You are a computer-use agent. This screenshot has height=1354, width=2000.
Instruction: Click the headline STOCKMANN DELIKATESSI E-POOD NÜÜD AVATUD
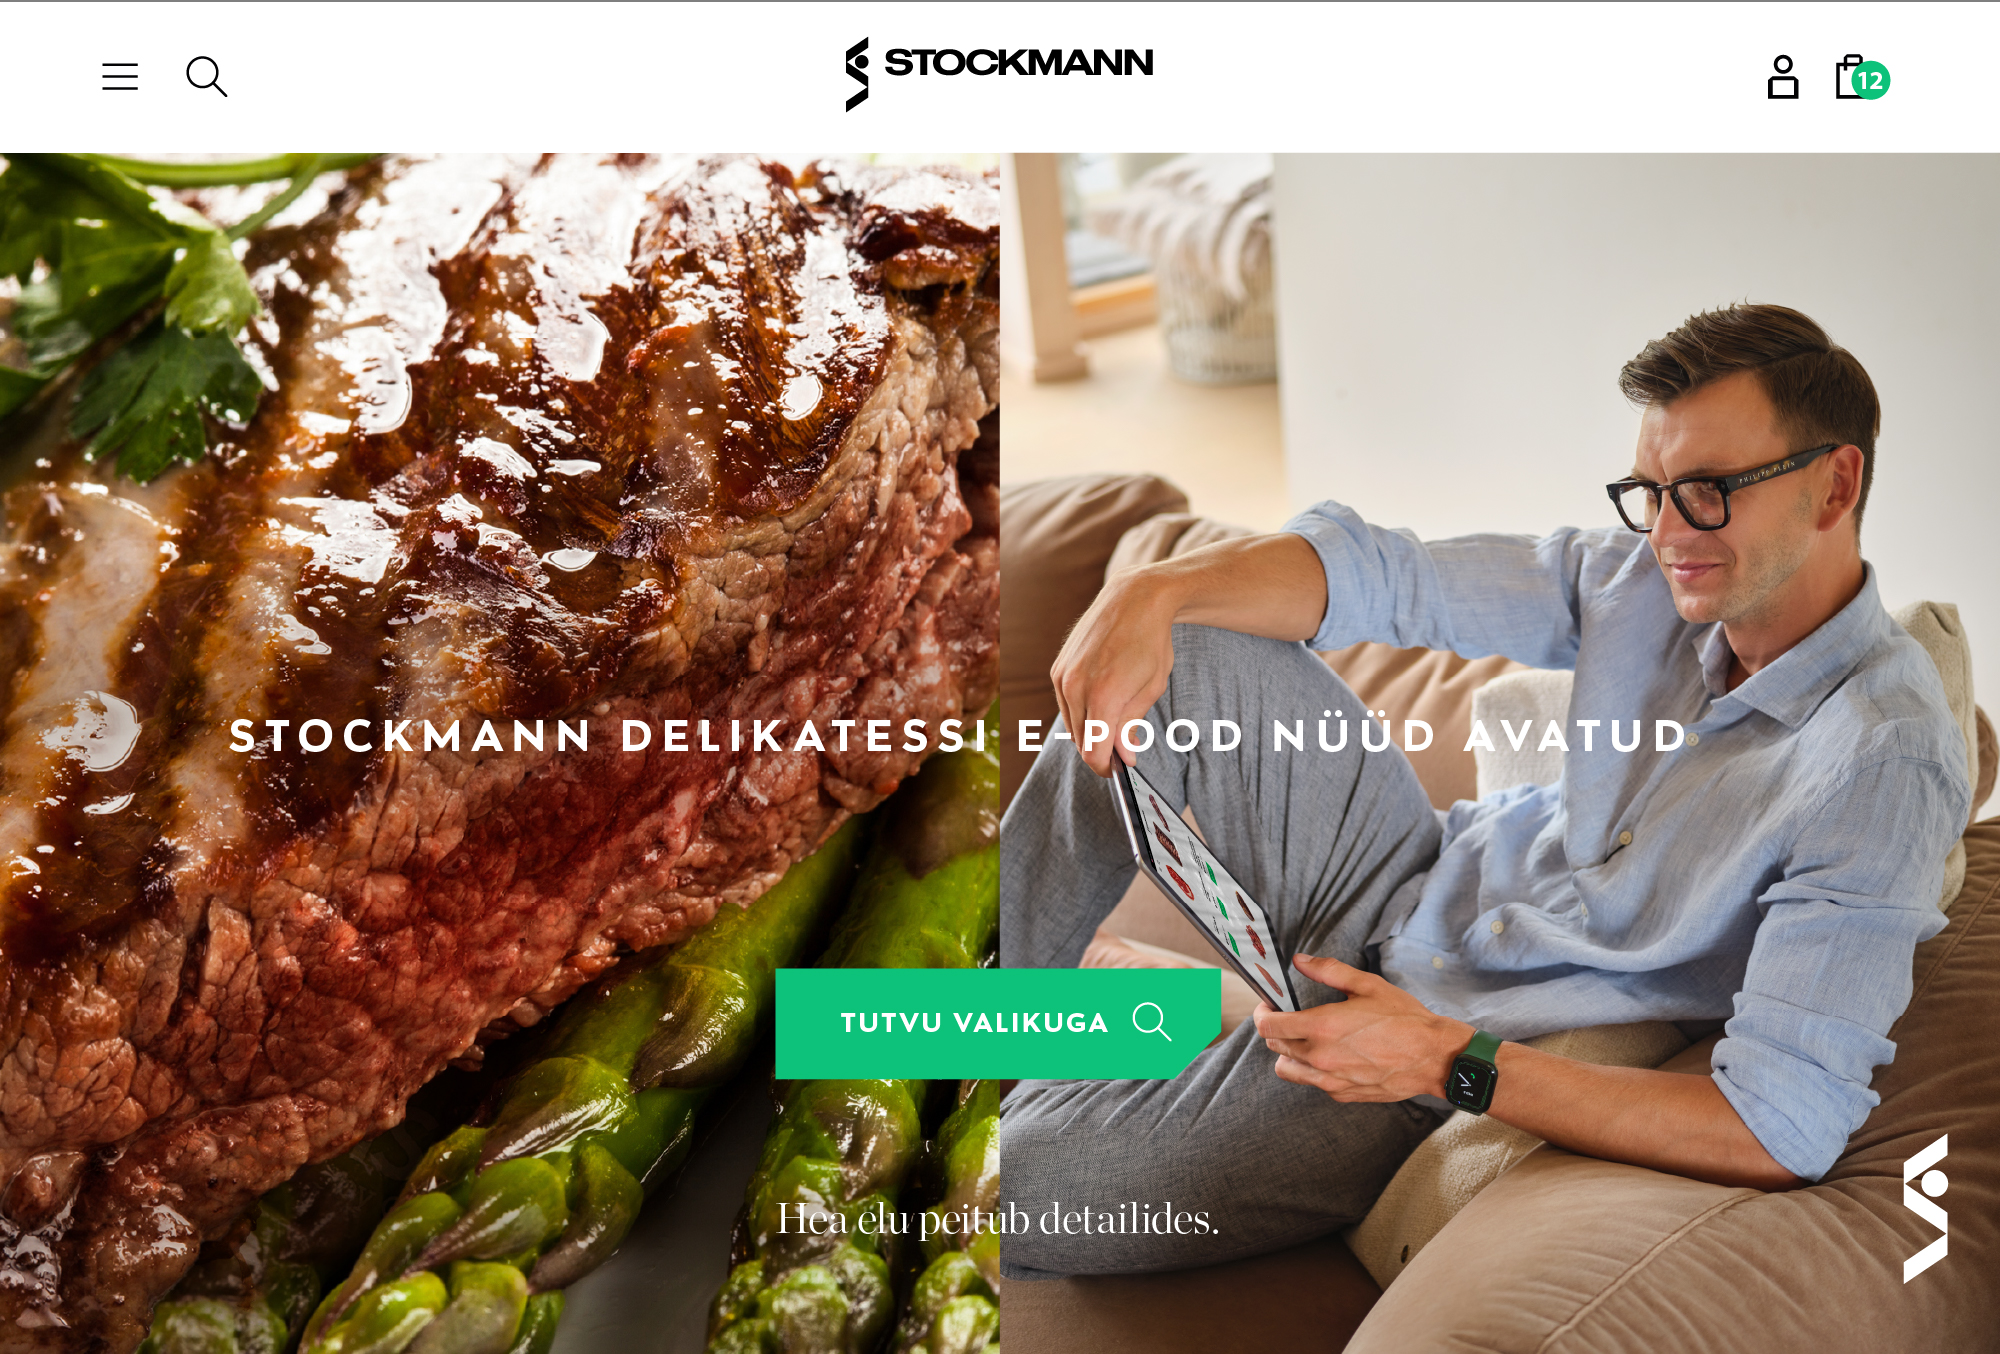959,736
